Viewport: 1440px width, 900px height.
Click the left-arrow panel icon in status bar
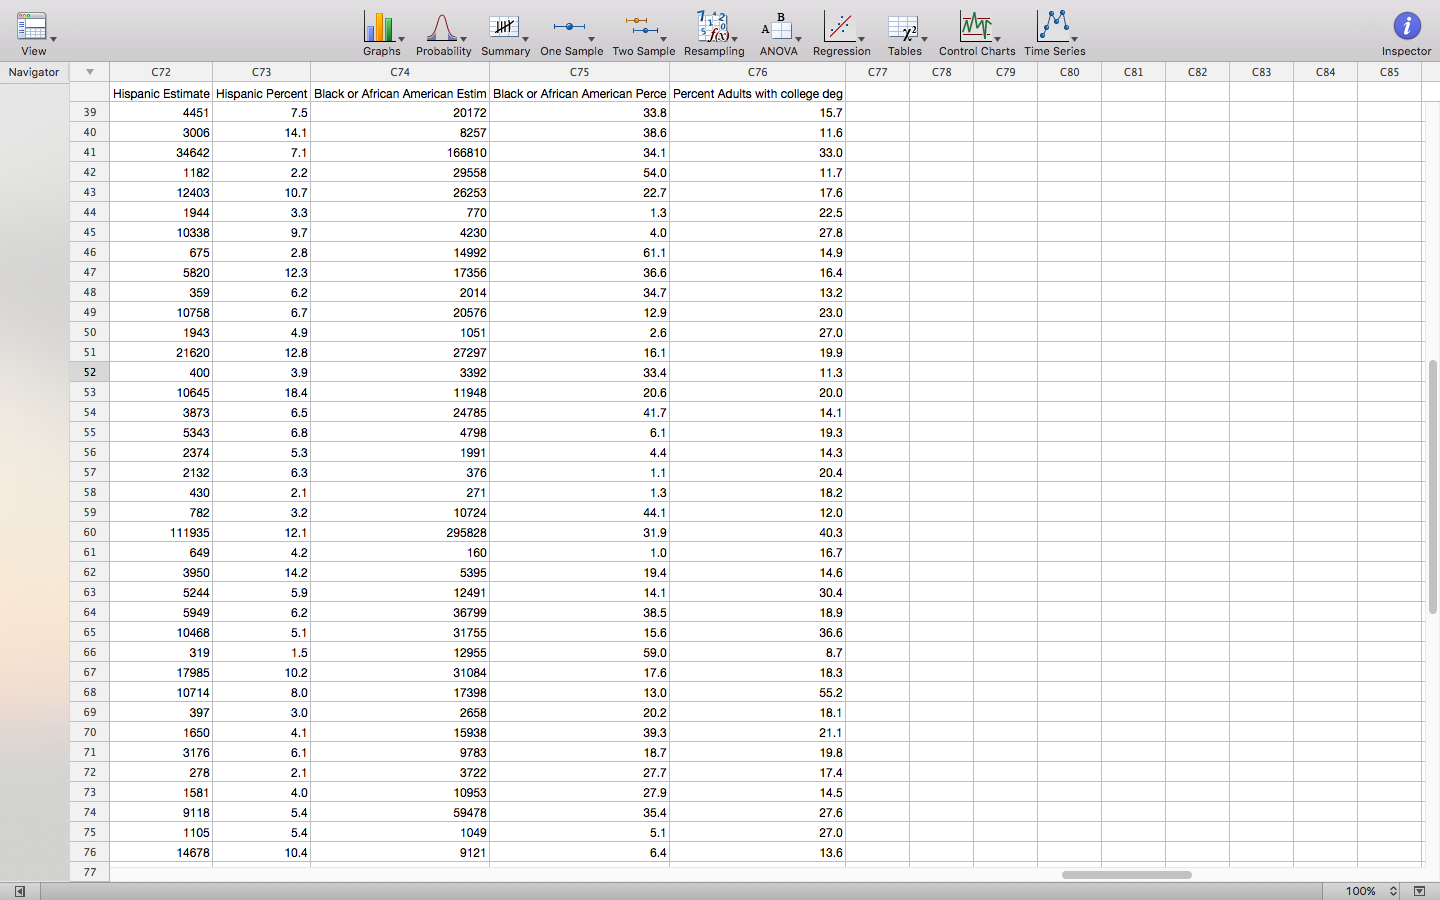tap(19, 891)
